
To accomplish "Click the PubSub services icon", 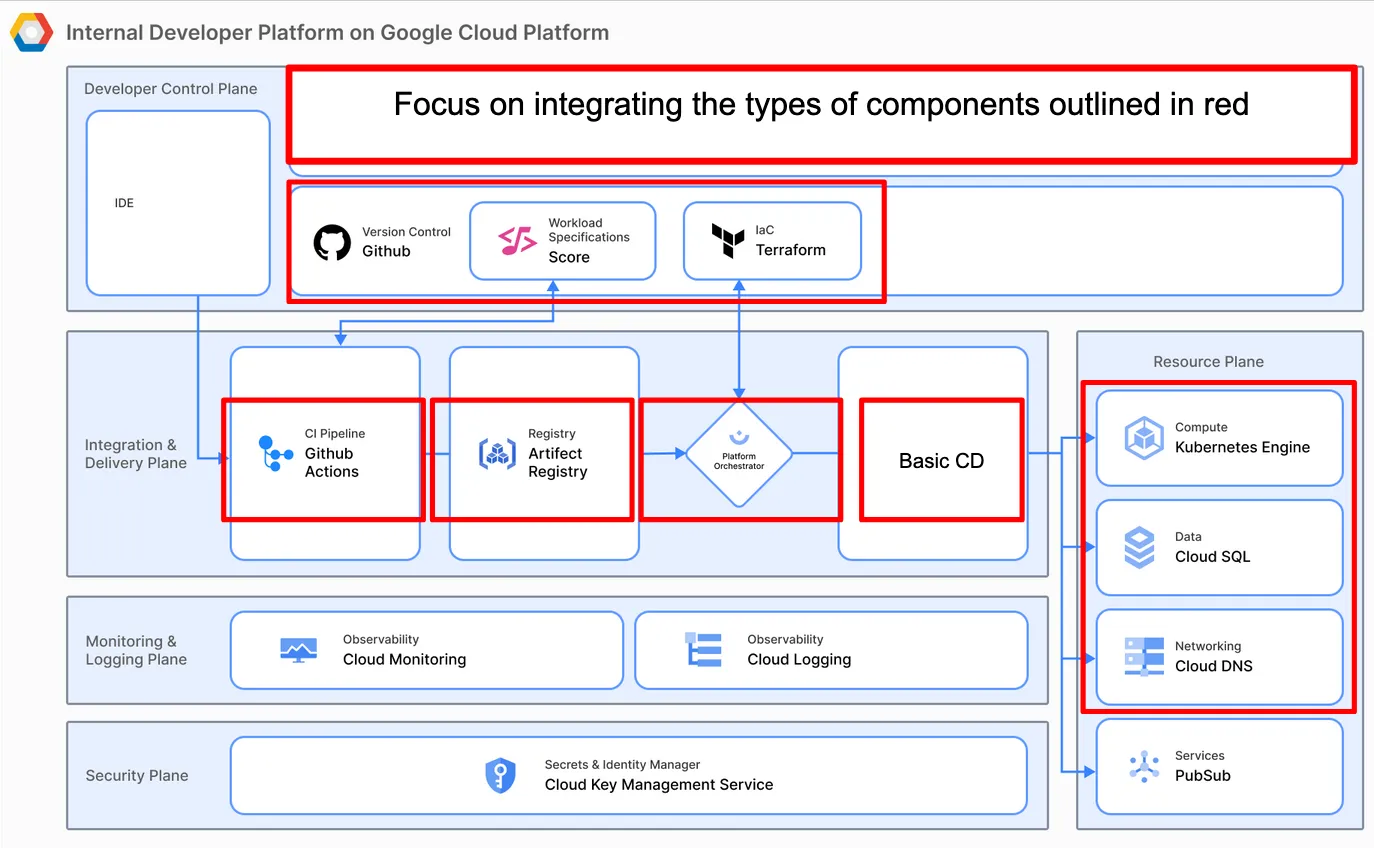I will 1142,765.
